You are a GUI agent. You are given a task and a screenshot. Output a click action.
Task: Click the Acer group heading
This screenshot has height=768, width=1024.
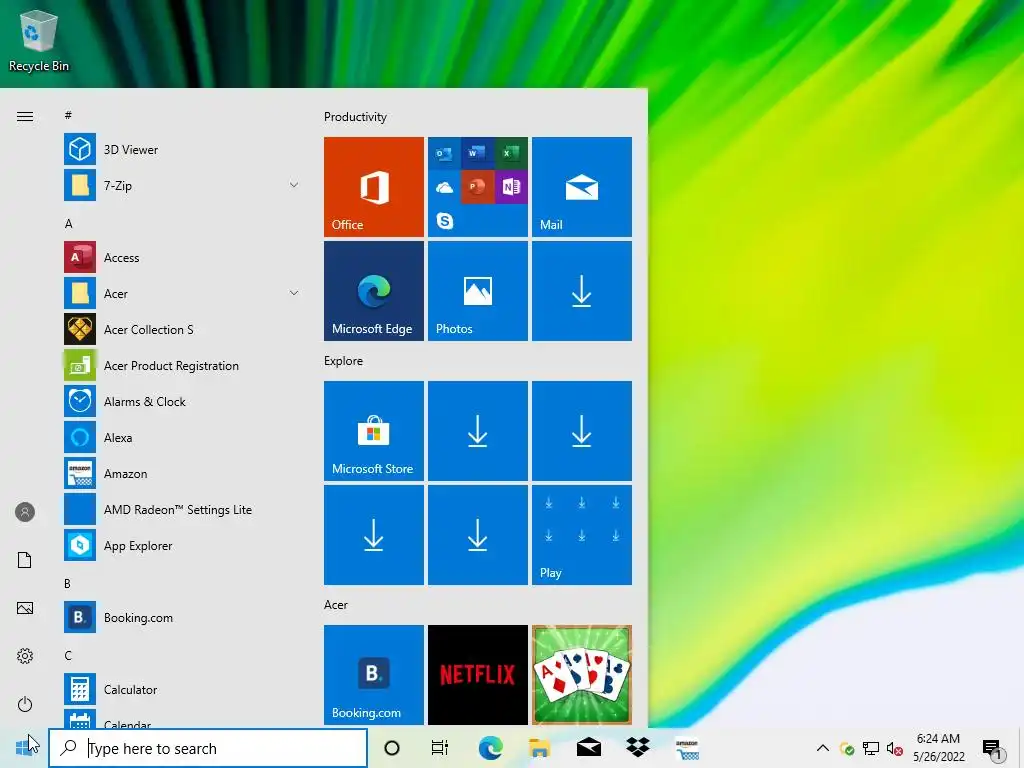point(336,605)
